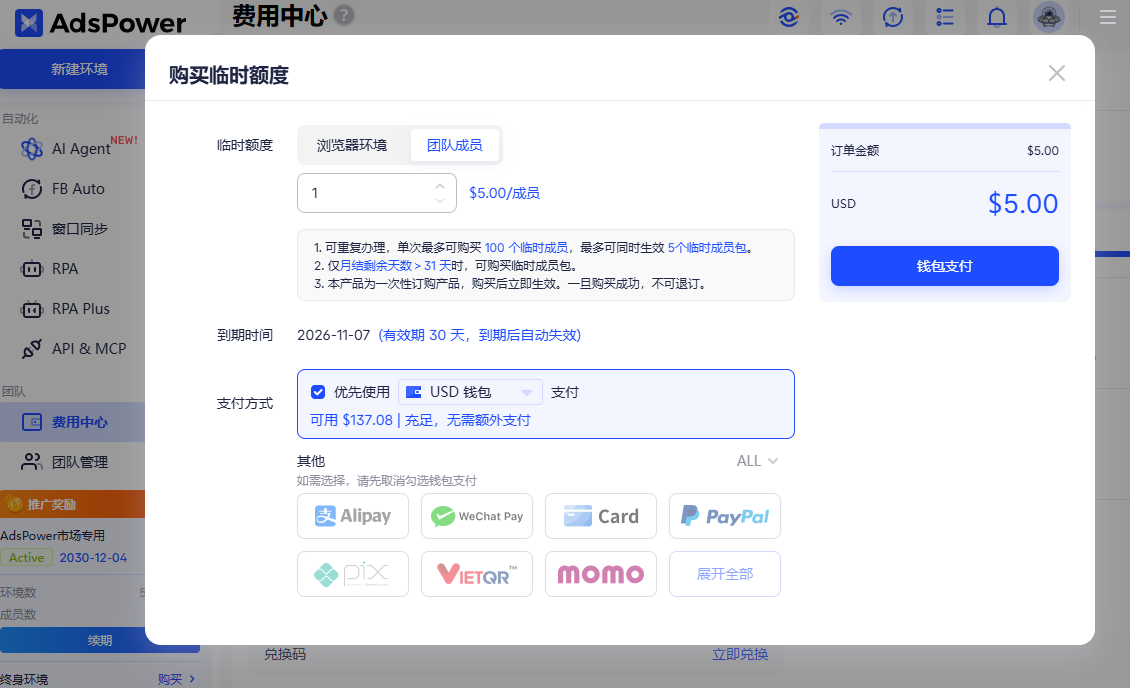The image size is (1130, 688).
Task: Click the circular upload update icon
Action: point(893,17)
